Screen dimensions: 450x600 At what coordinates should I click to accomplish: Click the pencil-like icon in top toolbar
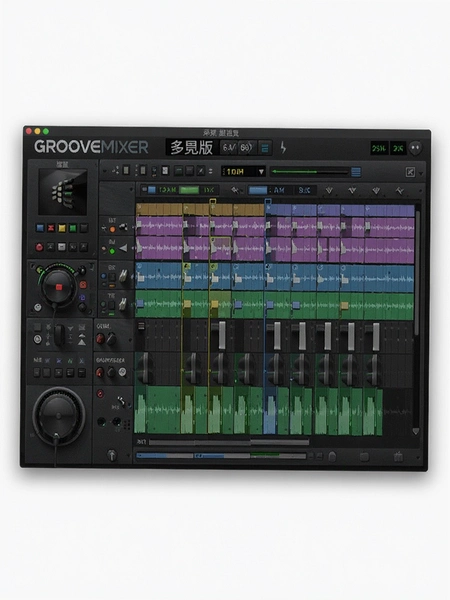pos(201,171)
